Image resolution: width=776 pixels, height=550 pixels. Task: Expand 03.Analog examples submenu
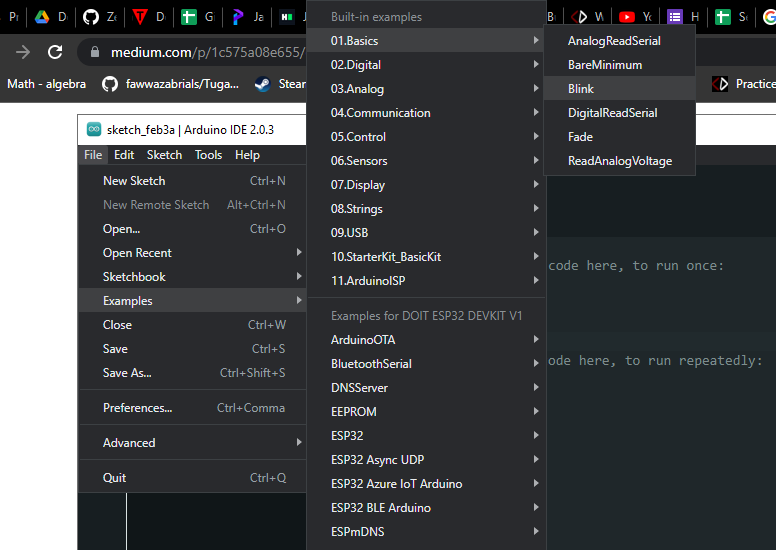click(426, 89)
